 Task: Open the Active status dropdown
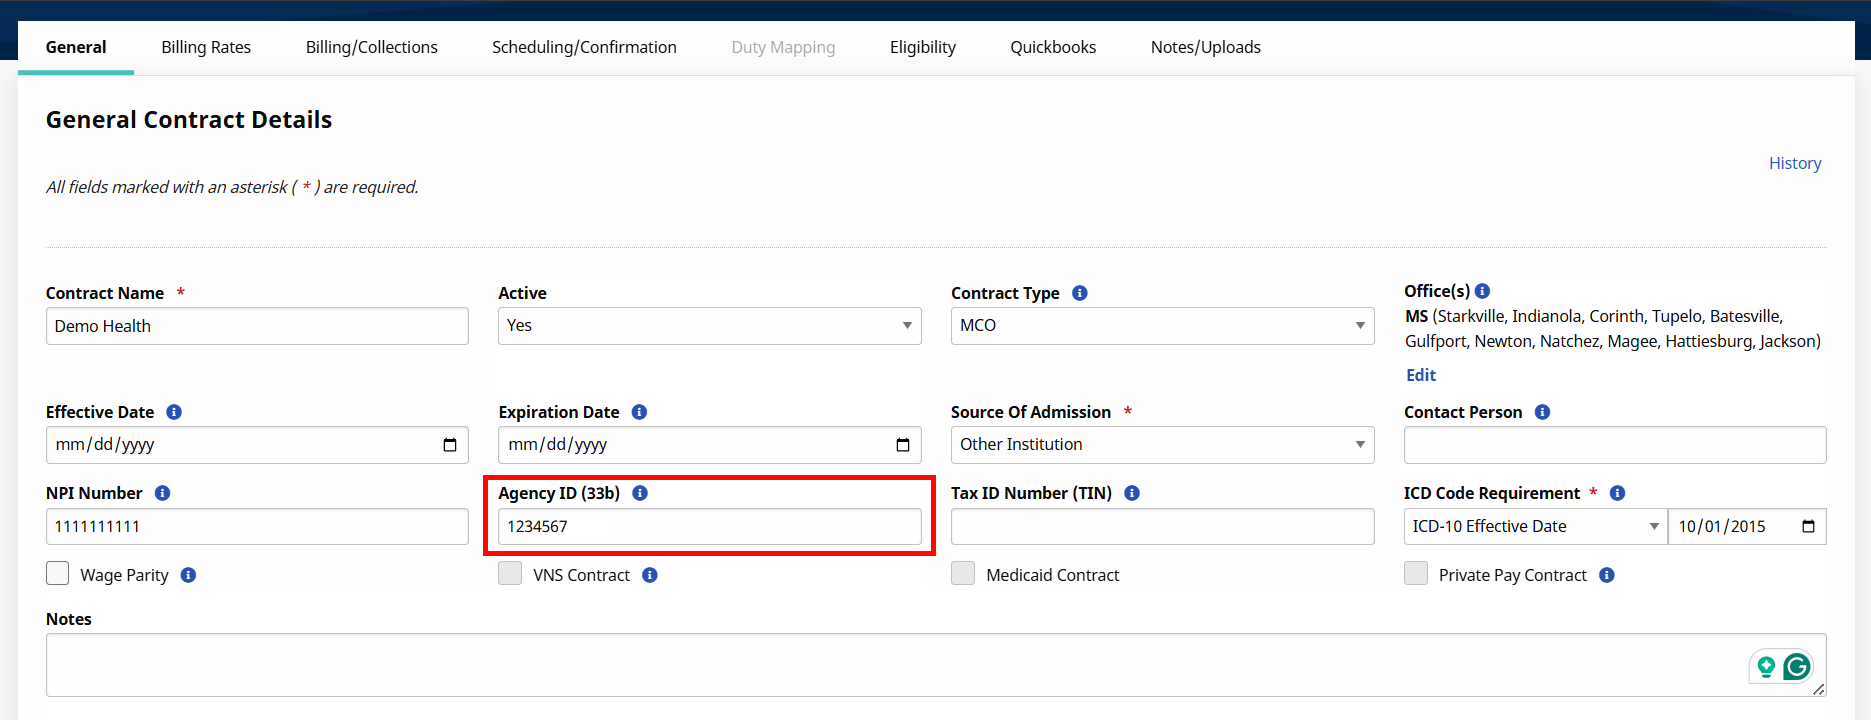(709, 326)
